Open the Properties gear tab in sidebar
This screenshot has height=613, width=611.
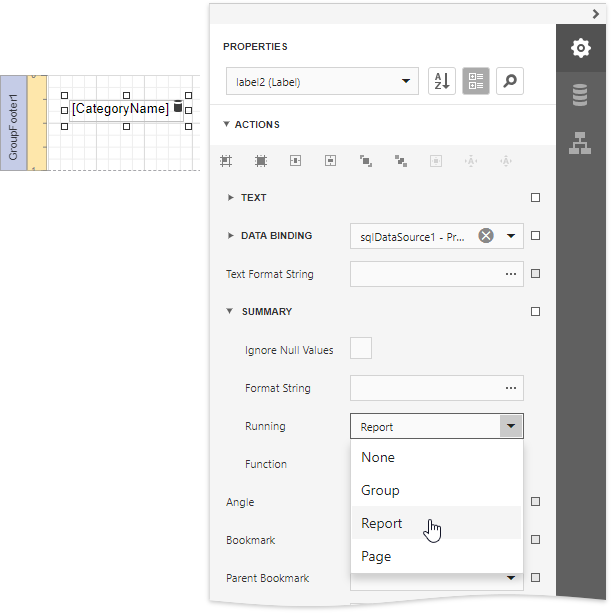(x=580, y=48)
